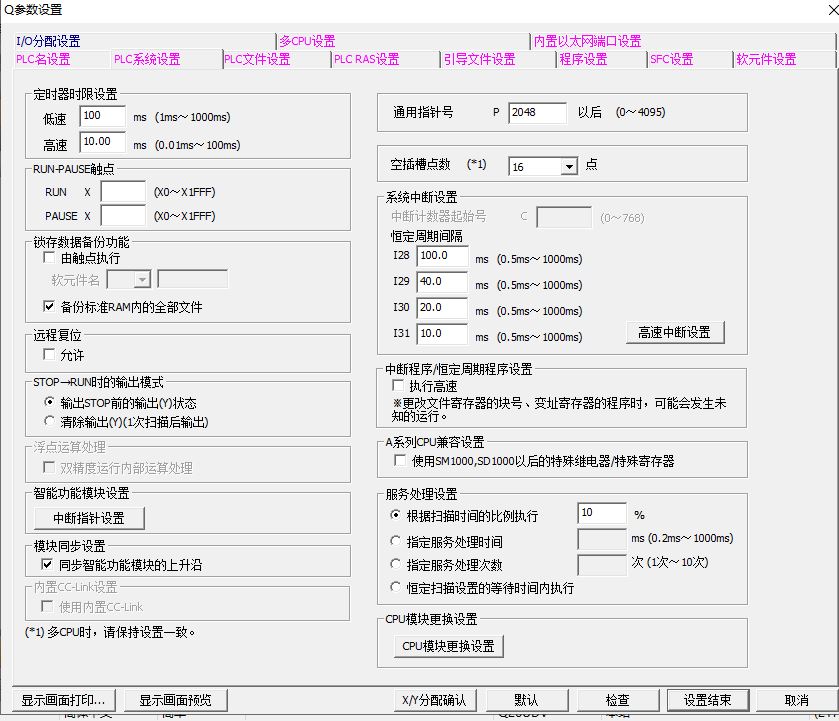Click the I28 interval input field
The image size is (839, 721).
point(442,258)
